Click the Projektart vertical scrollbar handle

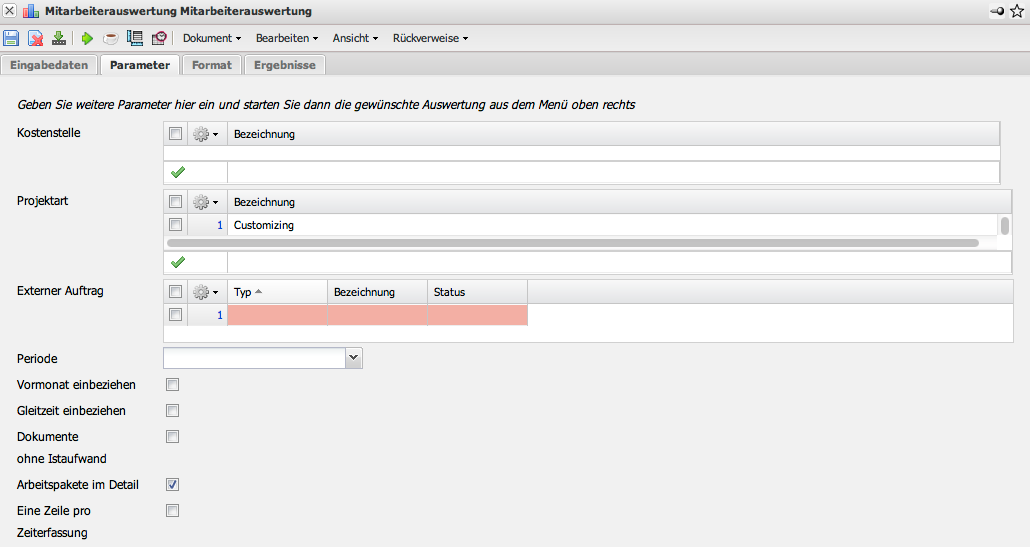tap(1004, 226)
